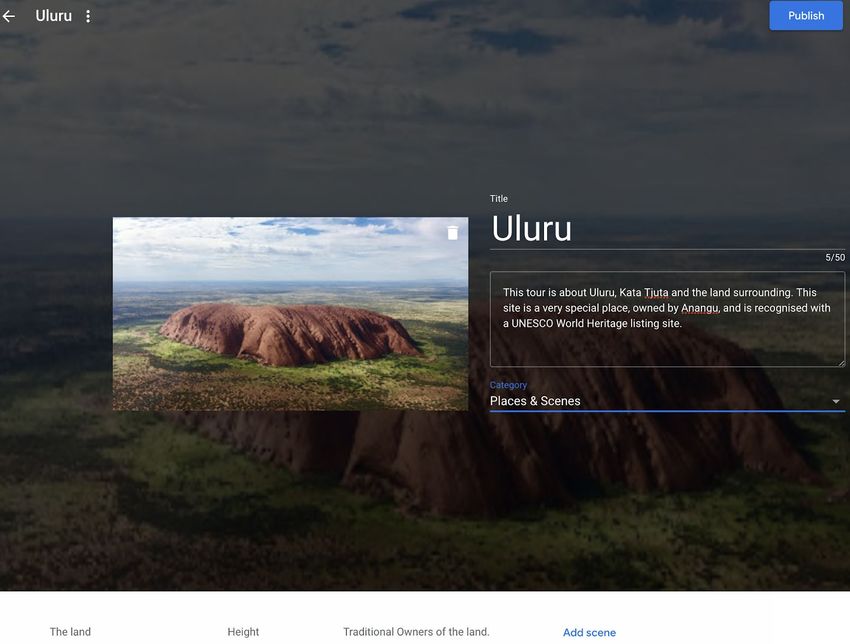Screen dimensions: 850x644
Task: Publish the Uluru tour
Action: pyautogui.click(x=805, y=16)
